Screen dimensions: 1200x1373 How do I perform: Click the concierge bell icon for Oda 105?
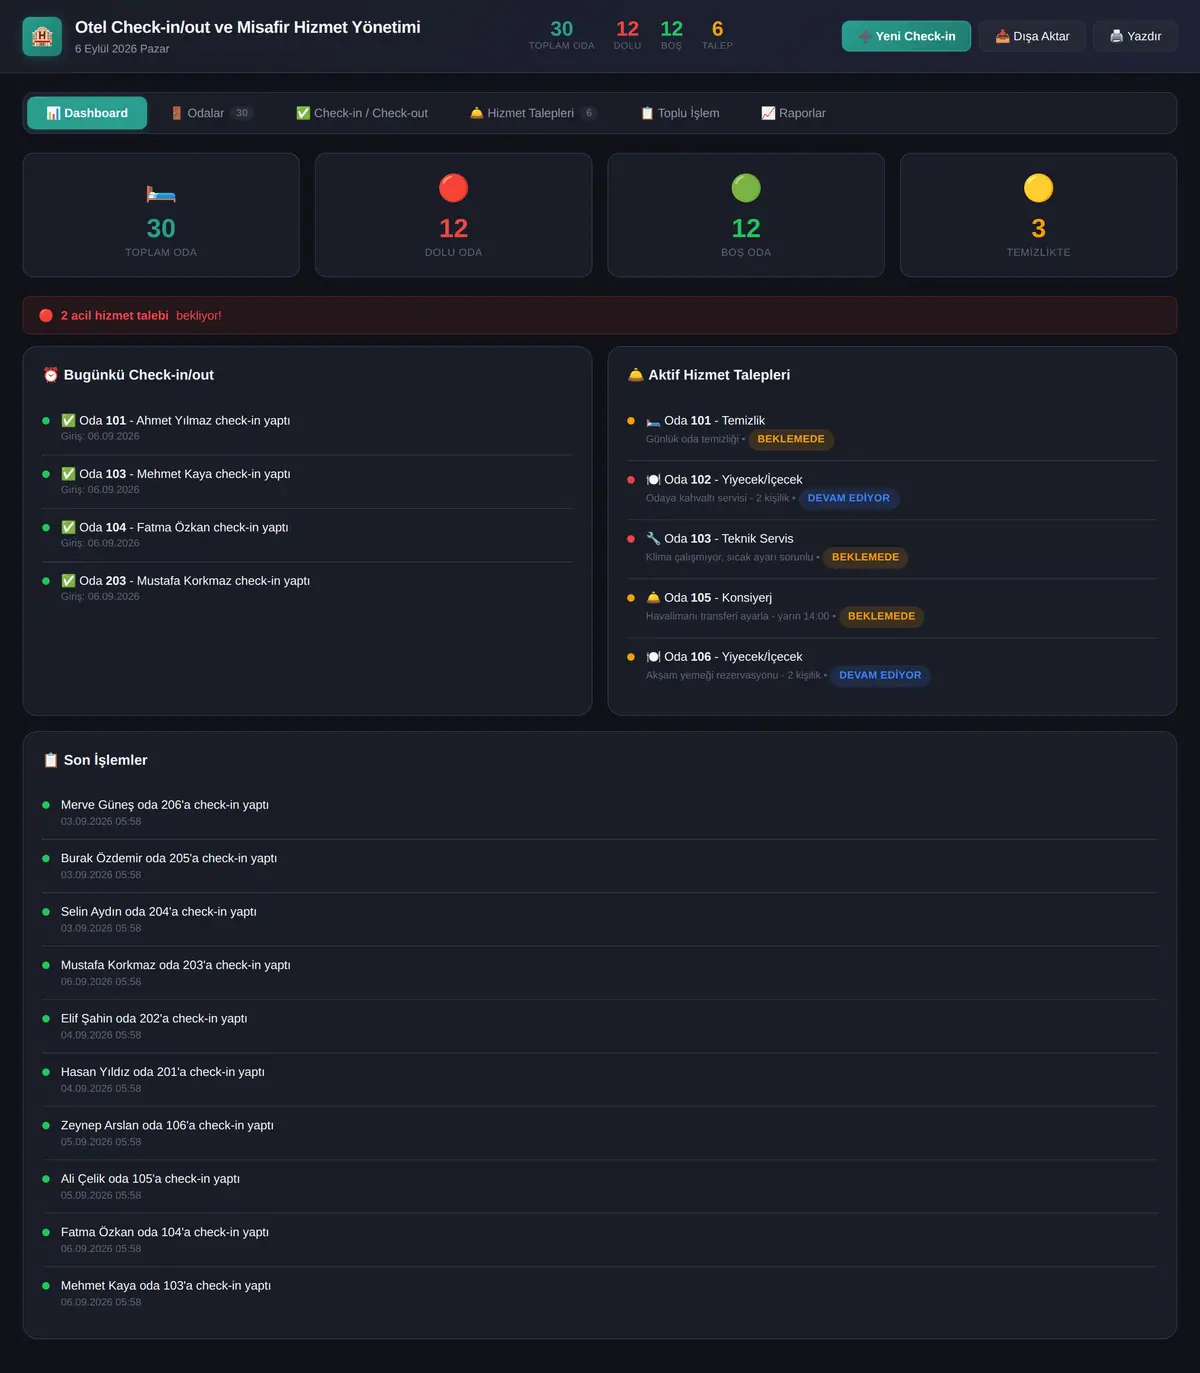click(653, 598)
